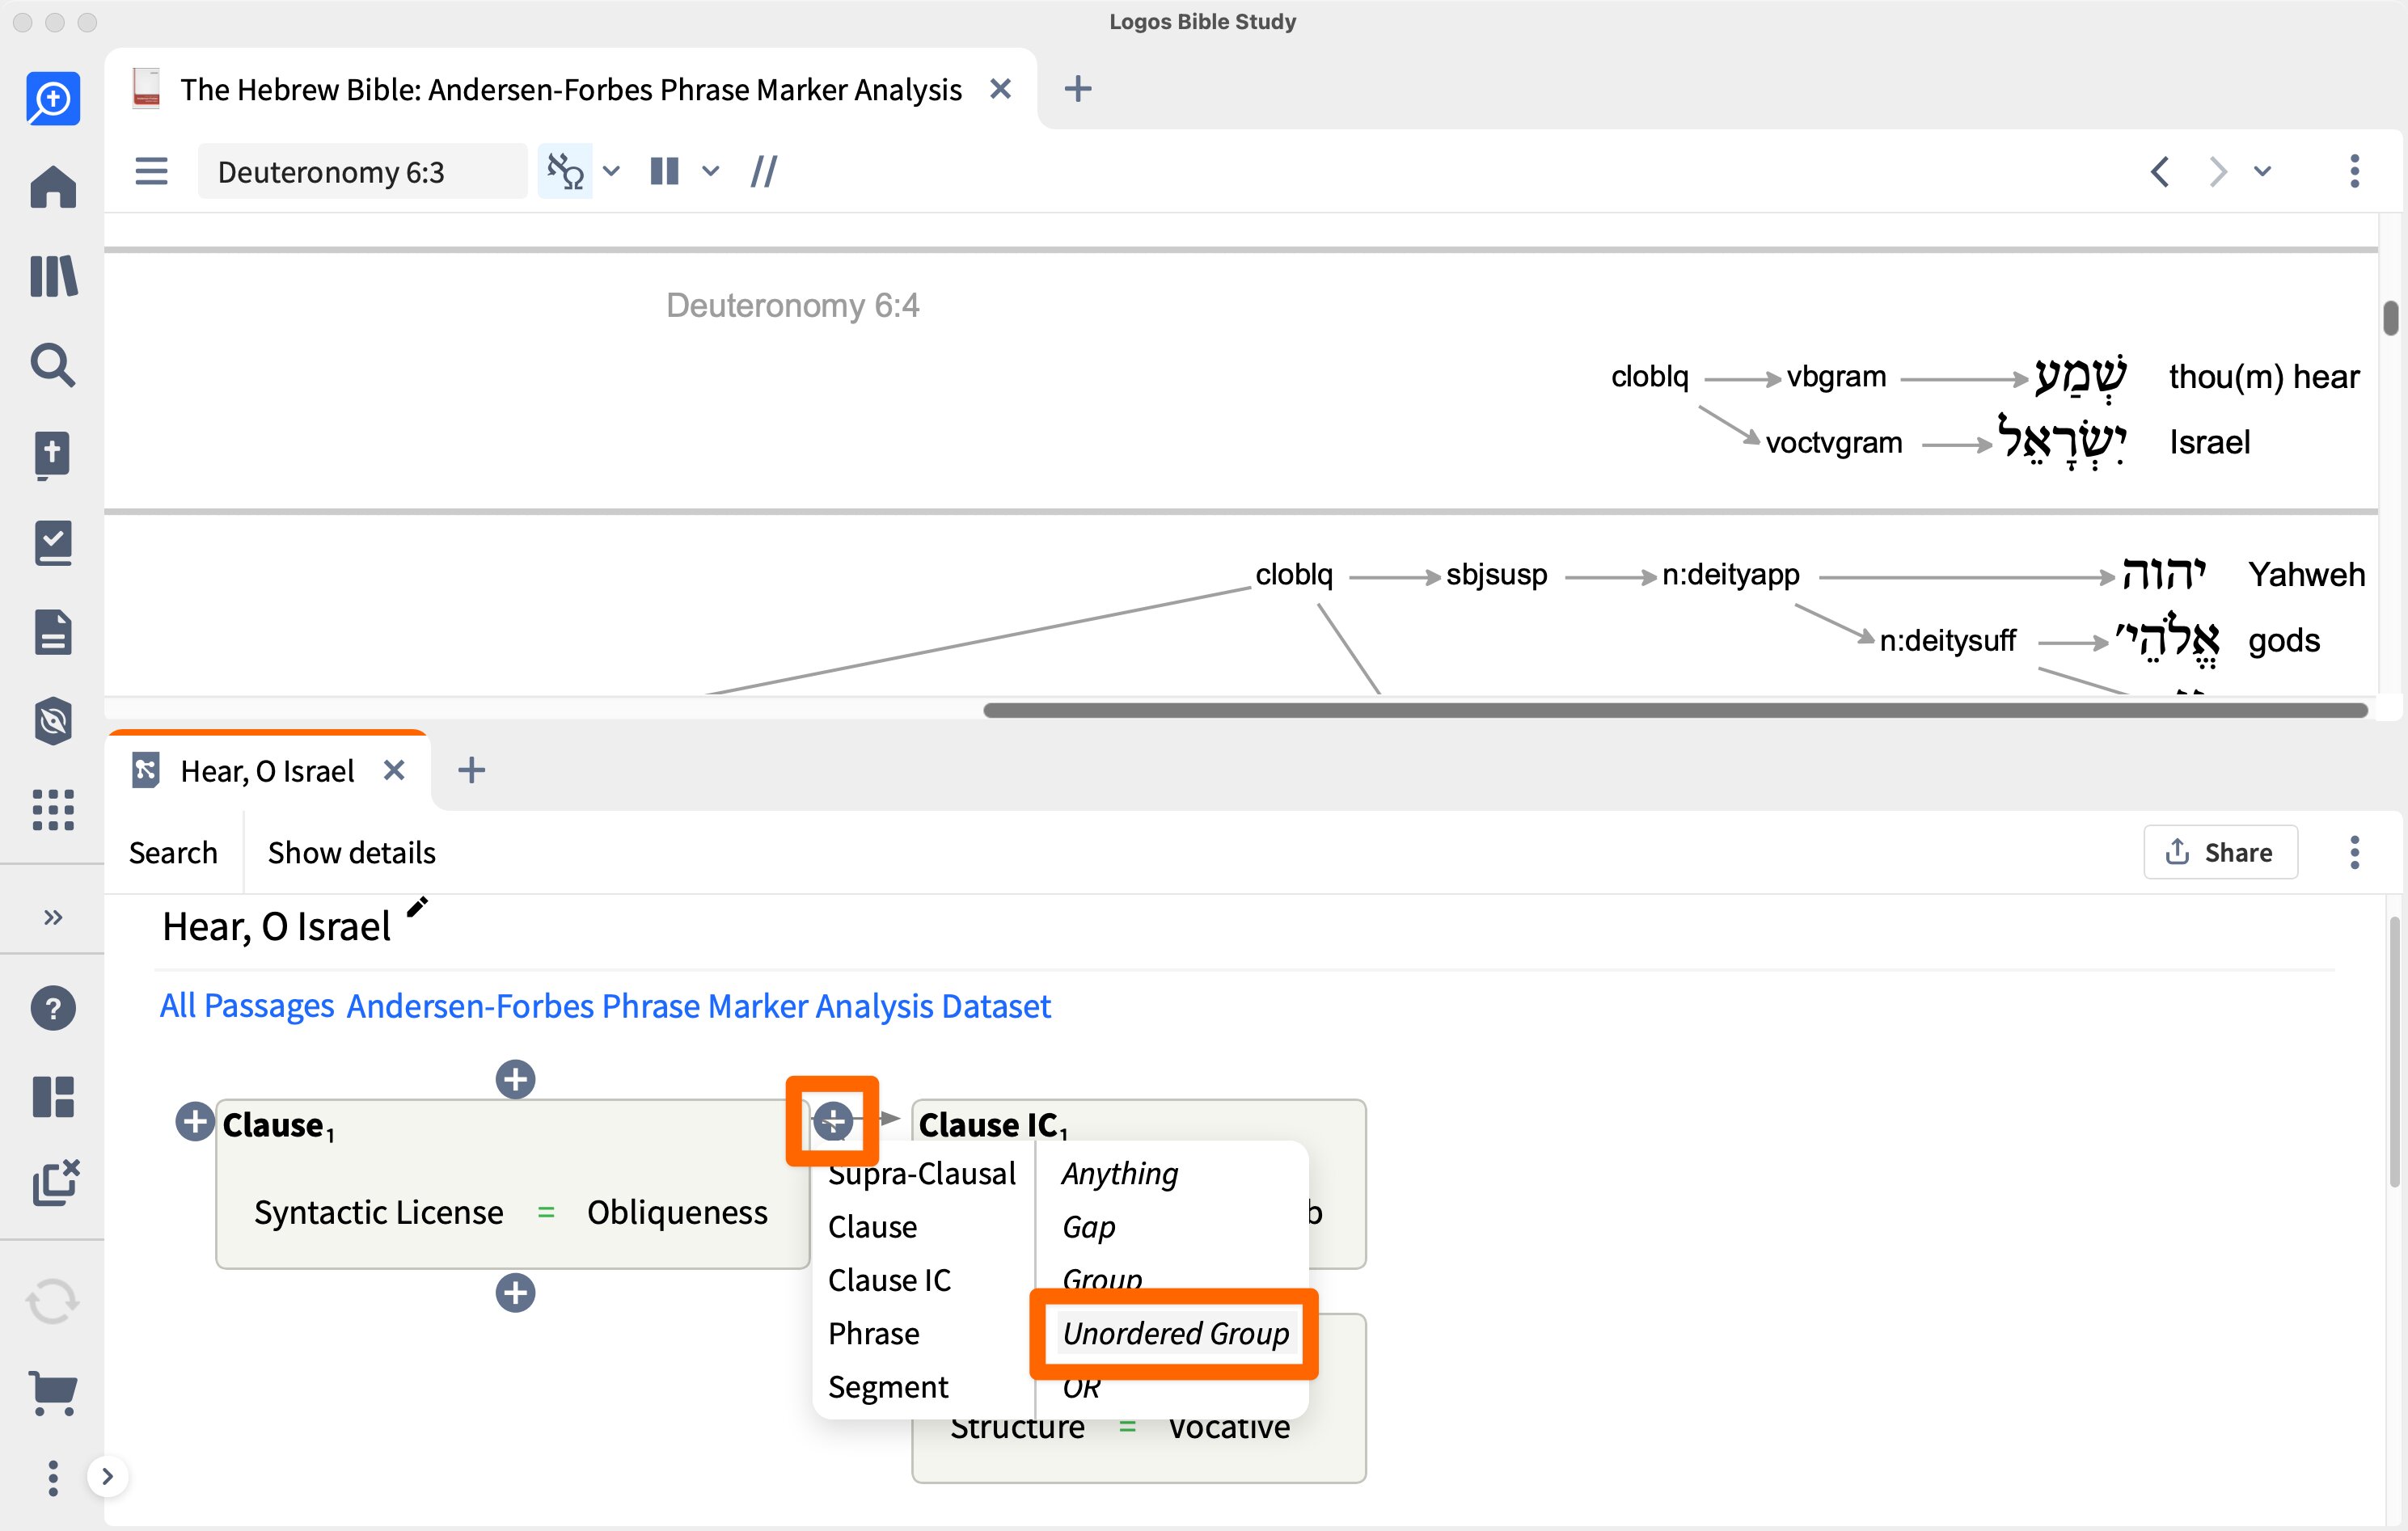Click the Hebrew word glossed 'thou(m) hear'
This screenshot has width=2408, height=1531.
[x=2081, y=378]
